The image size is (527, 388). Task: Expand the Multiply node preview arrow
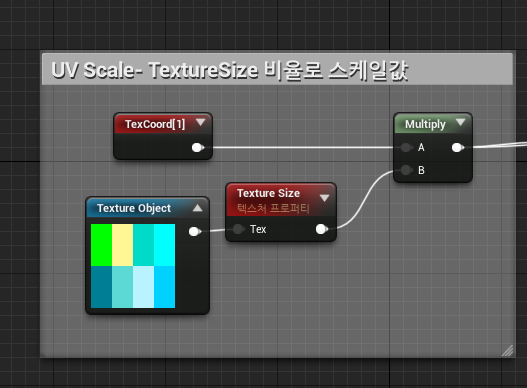pos(460,122)
